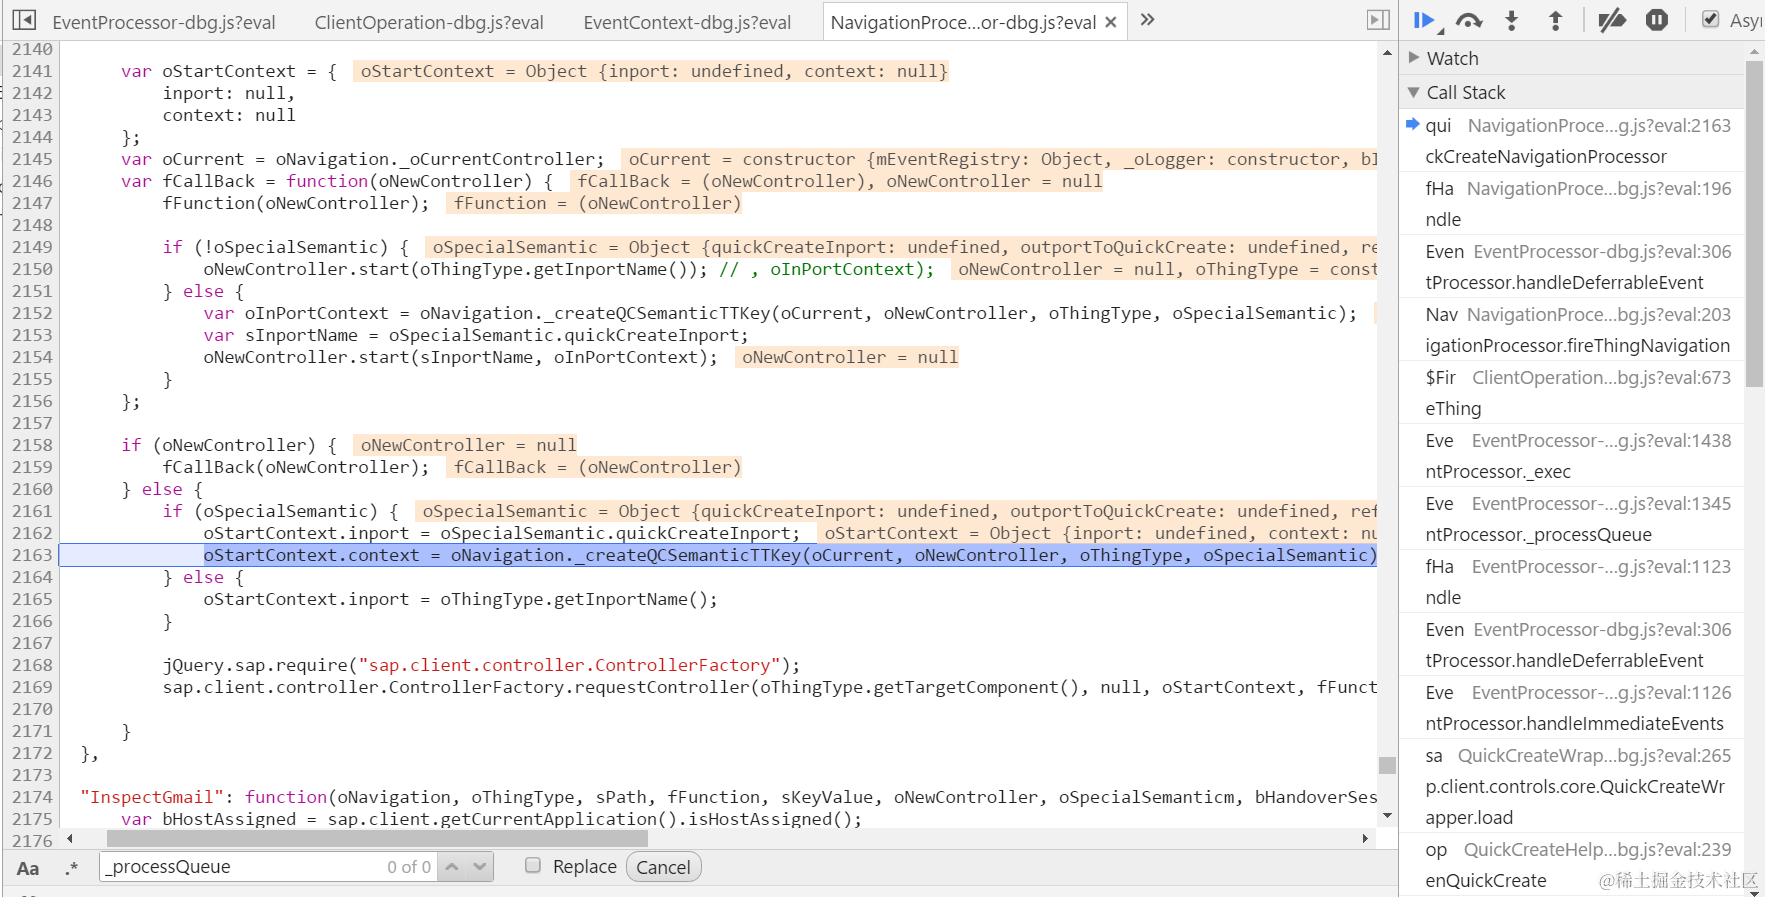Image resolution: width=1765 pixels, height=897 pixels.
Task: Select fHandle frame at eval:196
Action: [1572, 204]
